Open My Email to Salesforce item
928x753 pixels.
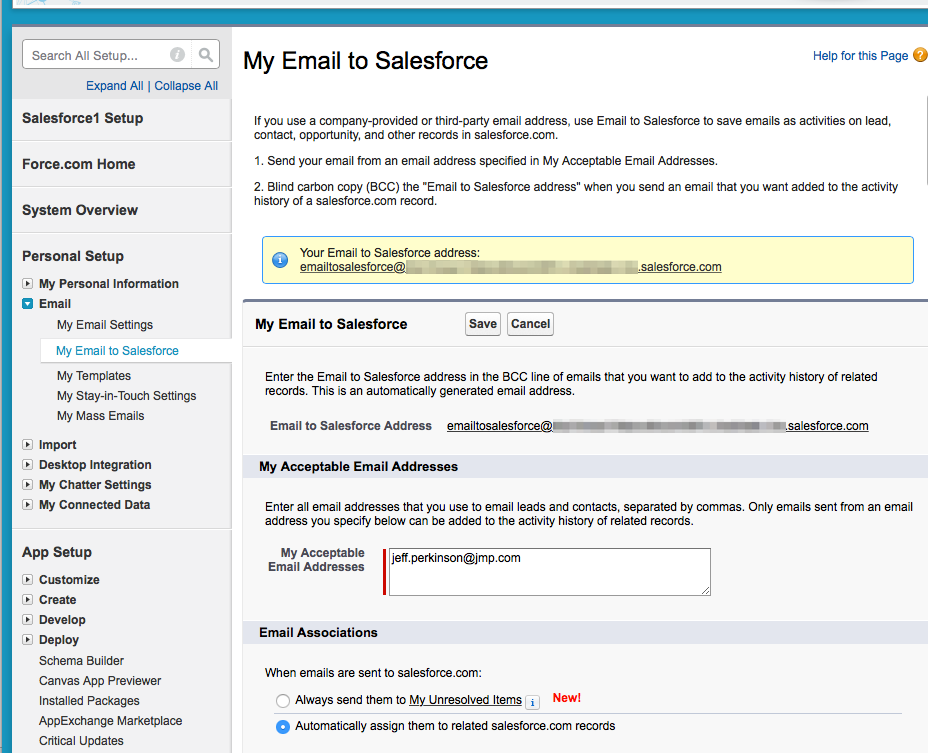pos(117,351)
